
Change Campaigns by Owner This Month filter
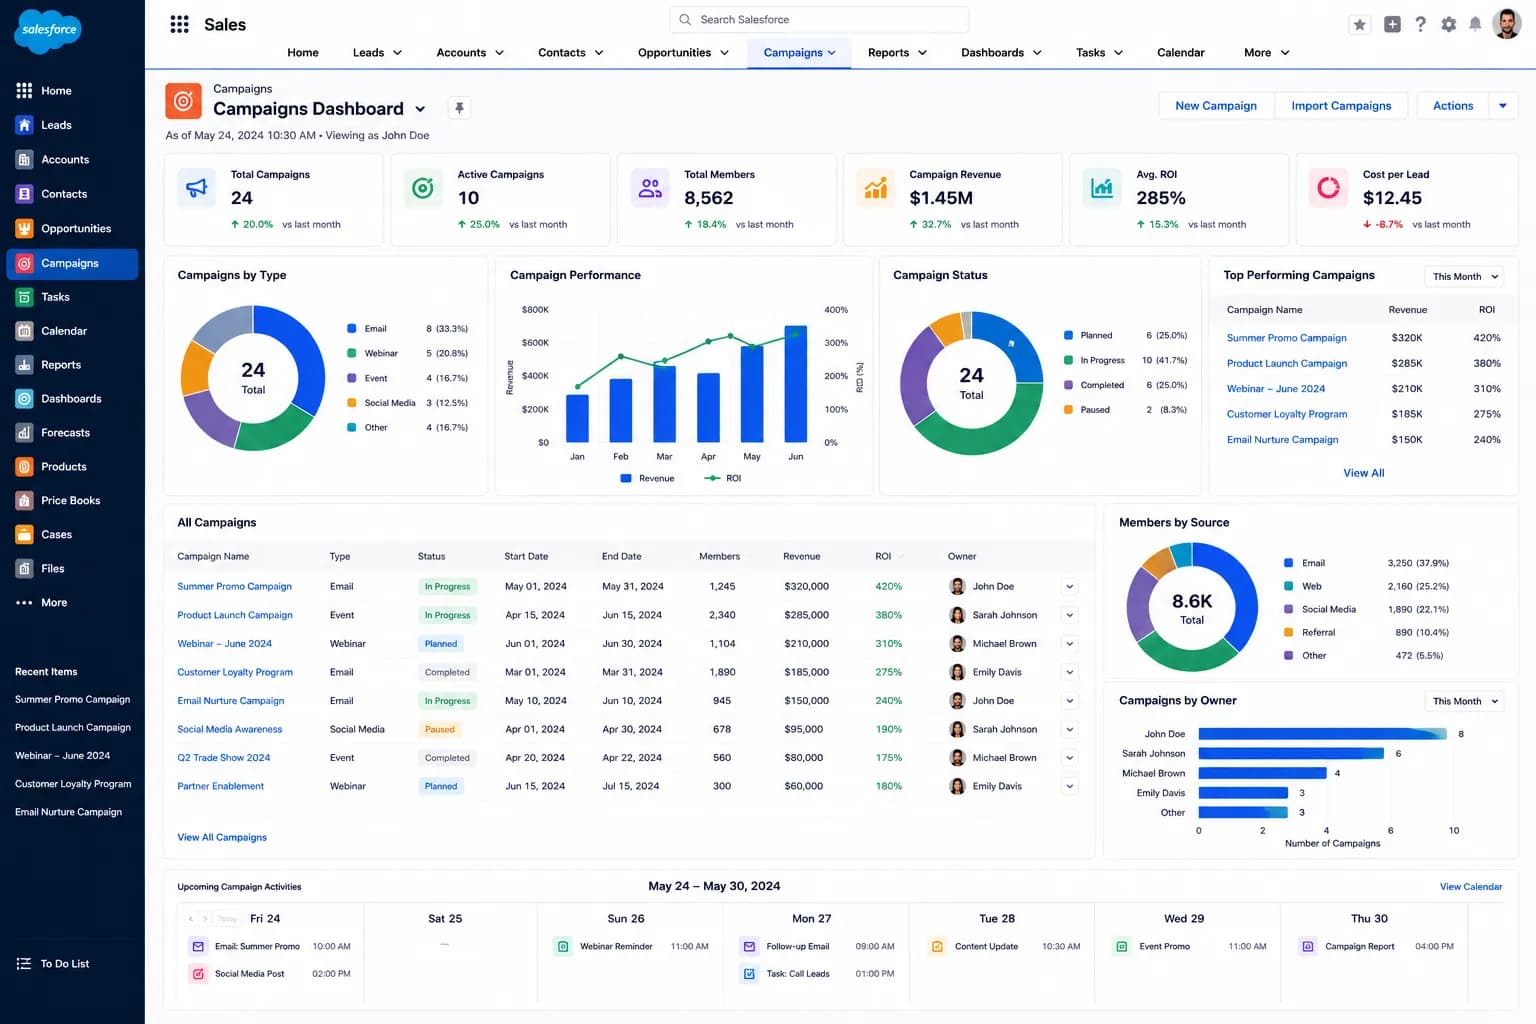pyautogui.click(x=1465, y=701)
